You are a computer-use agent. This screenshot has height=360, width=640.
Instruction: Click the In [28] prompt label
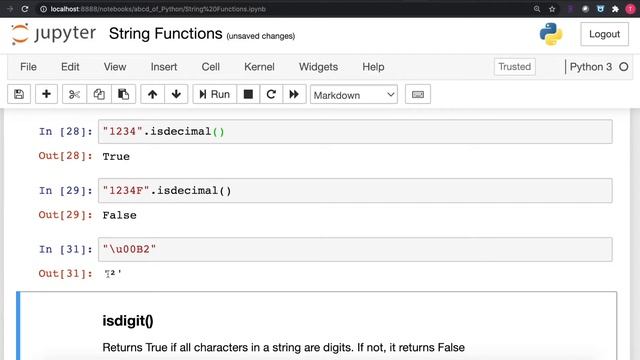pos(65,131)
